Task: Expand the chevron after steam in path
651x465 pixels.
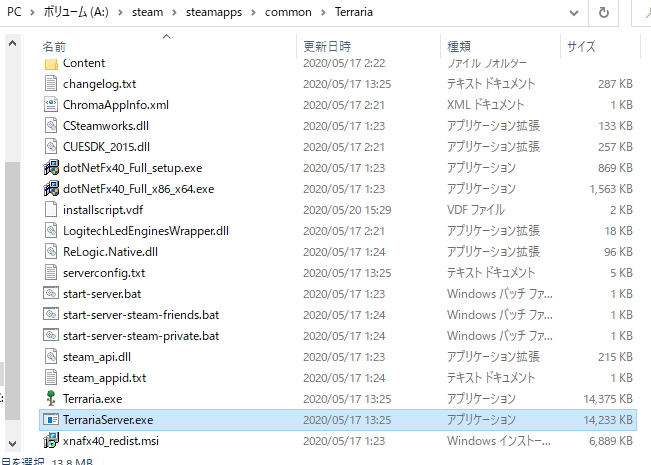Action: click(174, 12)
